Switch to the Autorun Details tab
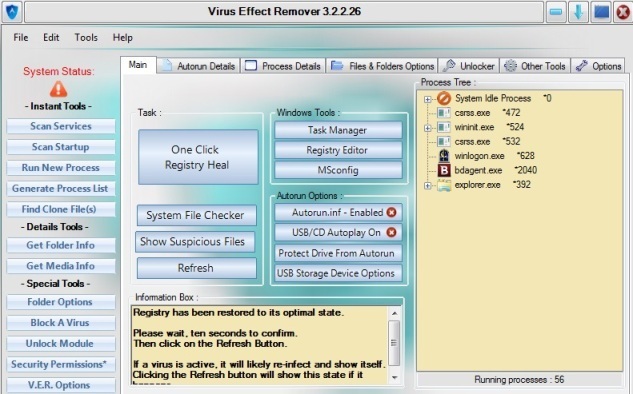633x394 pixels. [198, 66]
